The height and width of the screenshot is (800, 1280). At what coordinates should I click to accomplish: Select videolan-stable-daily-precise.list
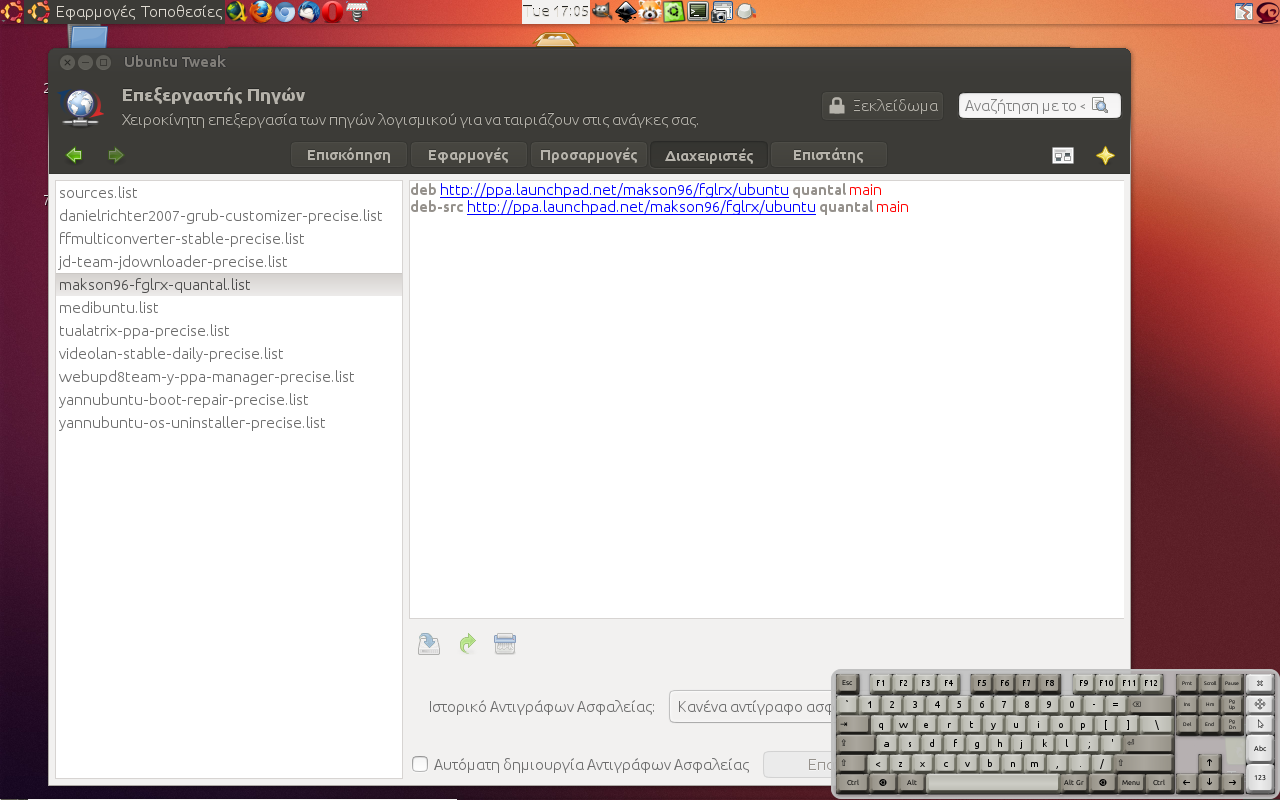229,354
